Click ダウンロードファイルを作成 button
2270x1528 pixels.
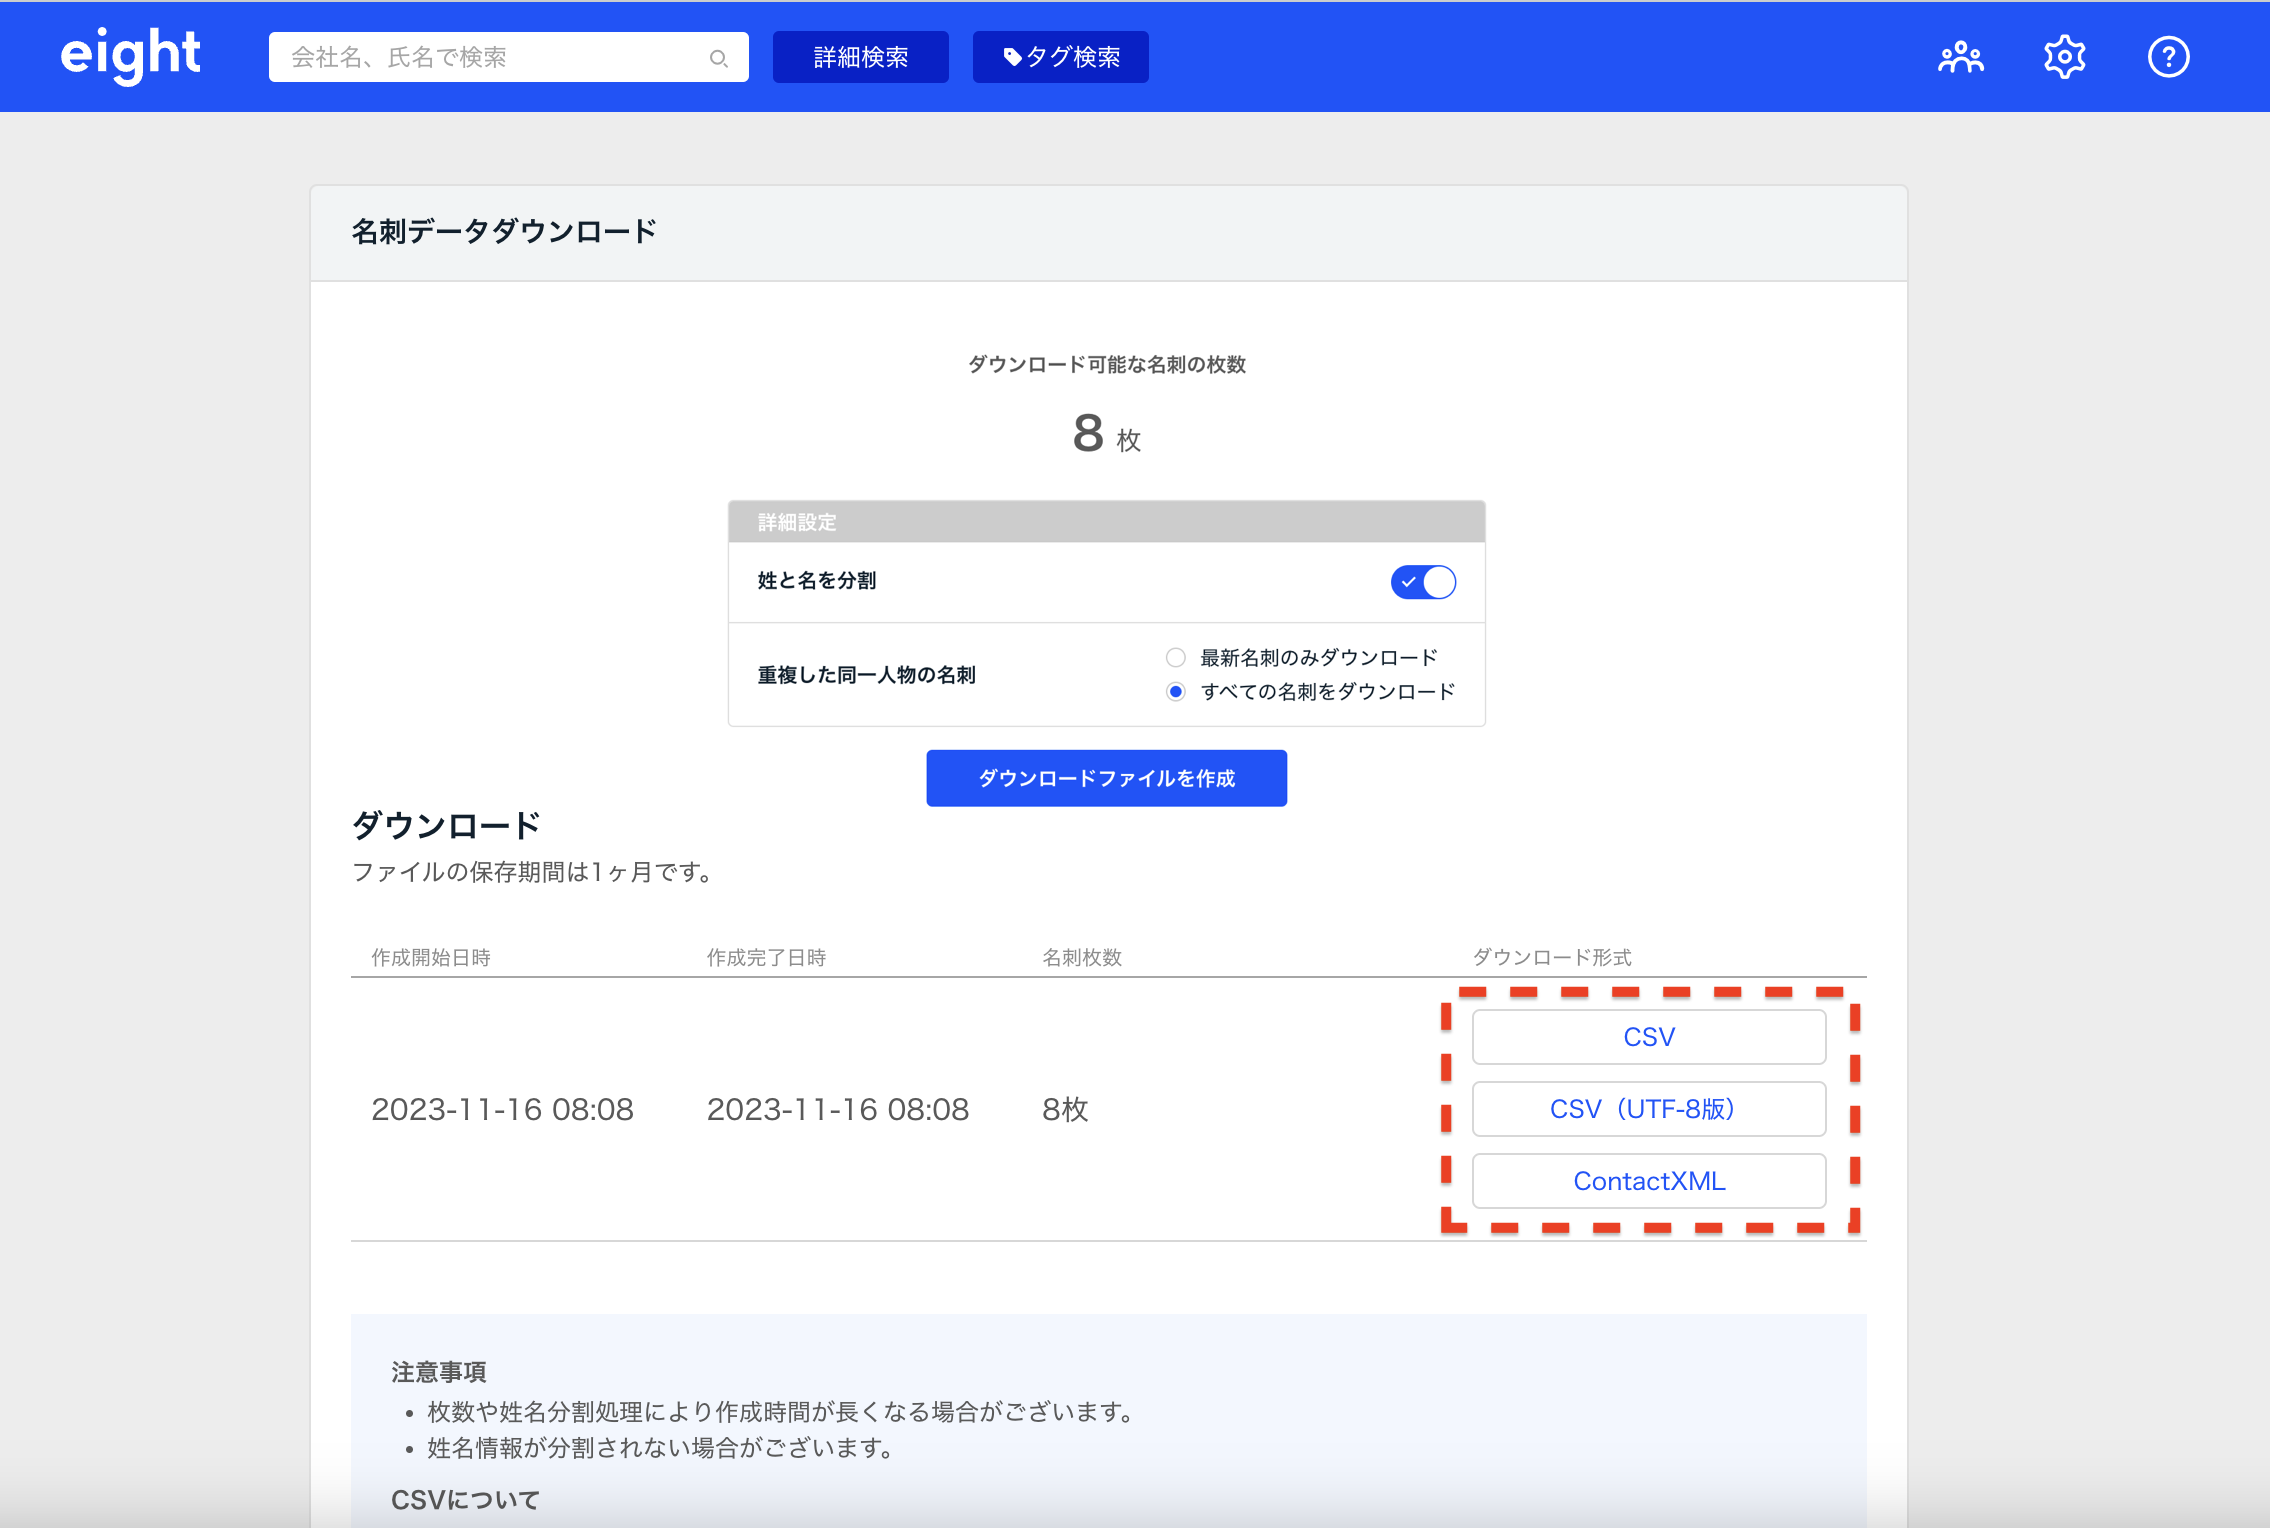[1106, 778]
